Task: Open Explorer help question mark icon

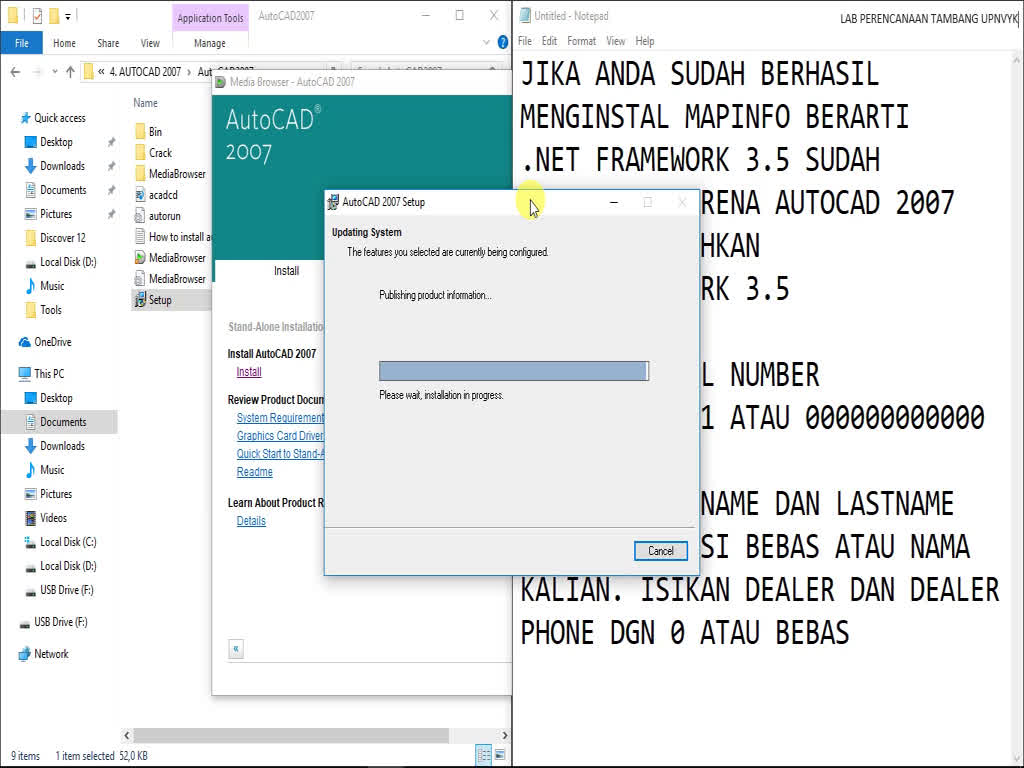Action: click(502, 42)
